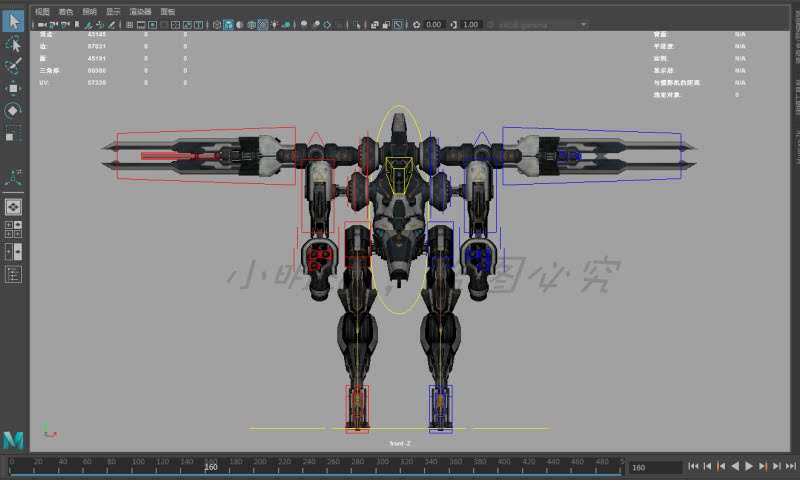This screenshot has height=480, width=800.
Task: Click the gamma reset icon
Action: tap(454, 24)
